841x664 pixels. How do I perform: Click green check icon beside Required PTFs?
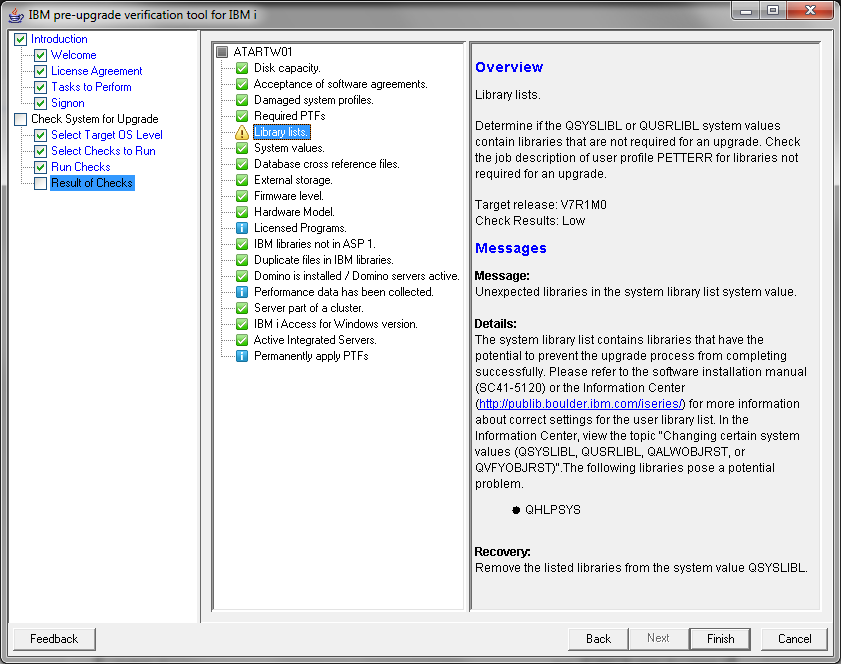point(241,116)
